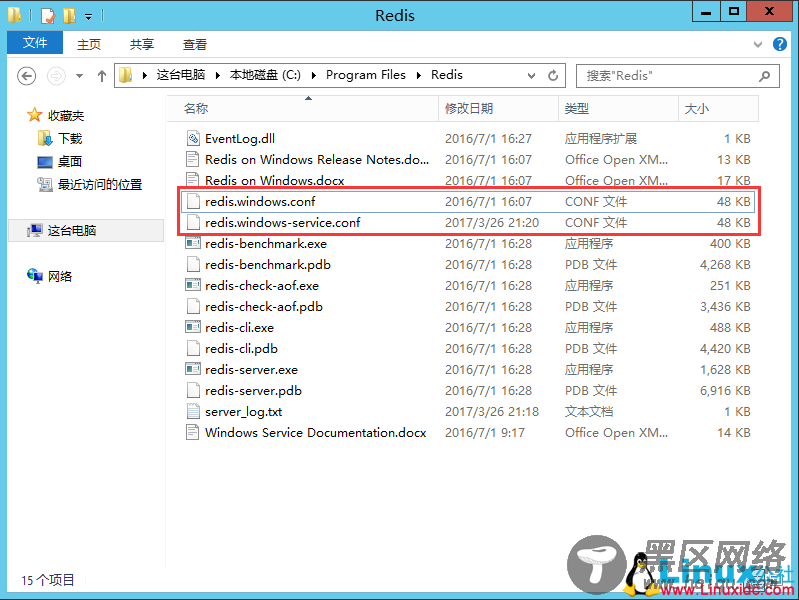This screenshot has height=600, width=799.
Task: Click the 网络 network icon
Action: tap(35, 276)
